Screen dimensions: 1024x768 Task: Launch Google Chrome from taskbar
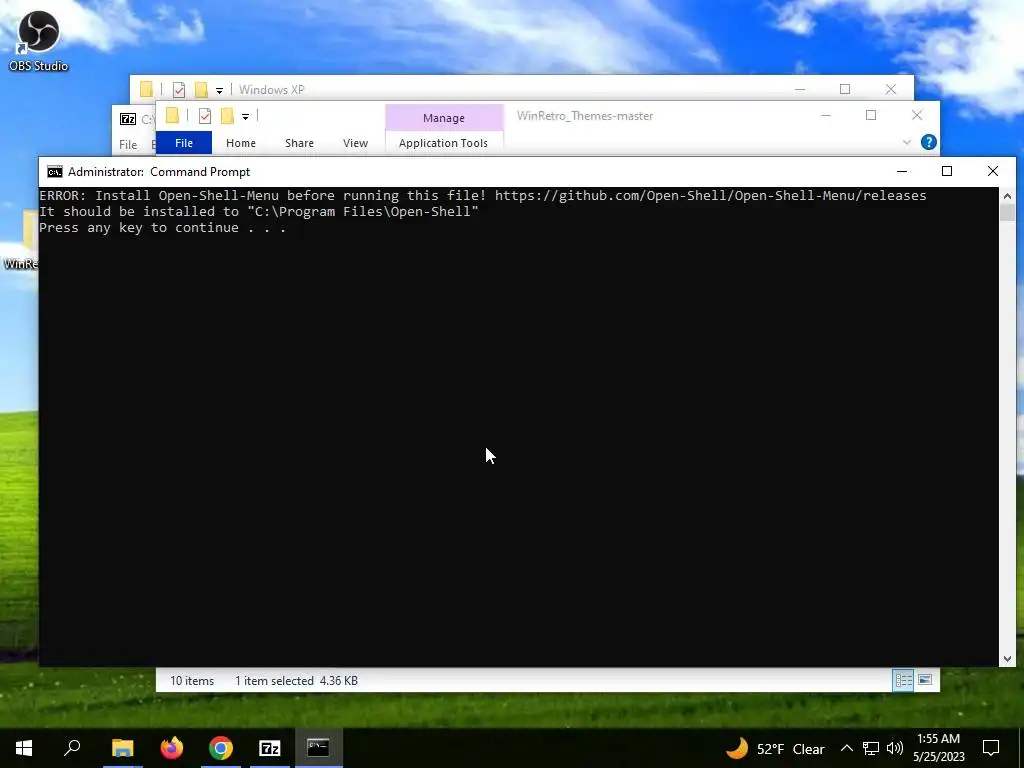(221, 748)
